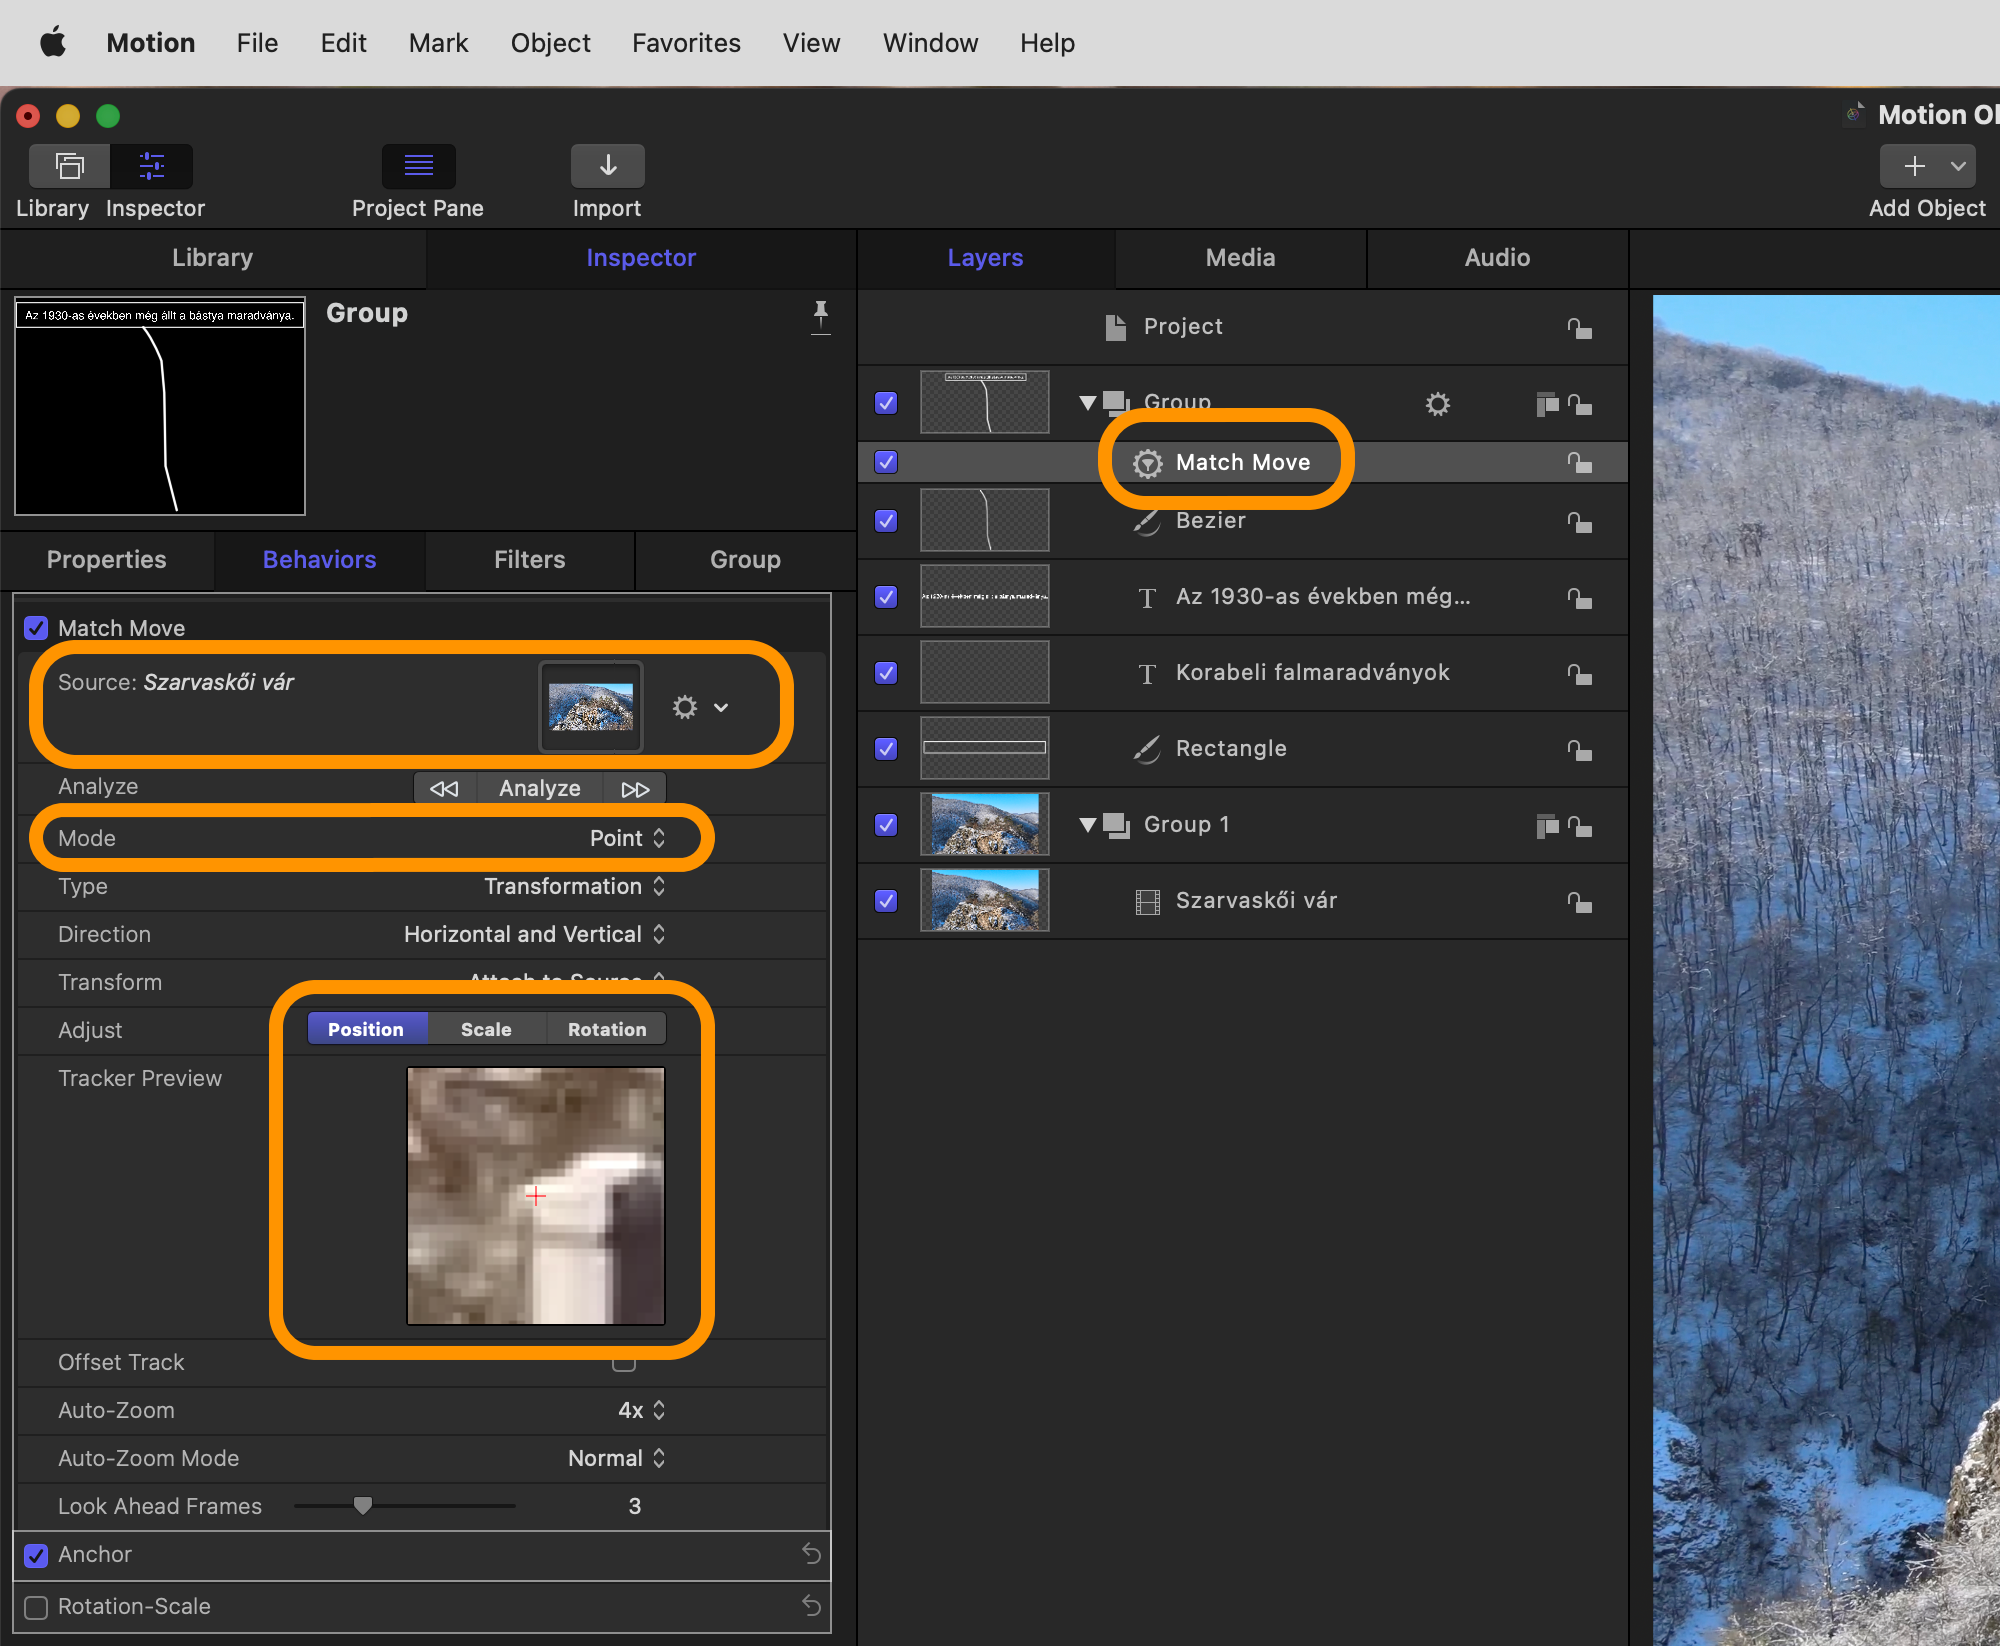The image size is (2000, 1646).
Task: Click the text T icon for Korabeli falmaradványok
Action: pos(1147,674)
